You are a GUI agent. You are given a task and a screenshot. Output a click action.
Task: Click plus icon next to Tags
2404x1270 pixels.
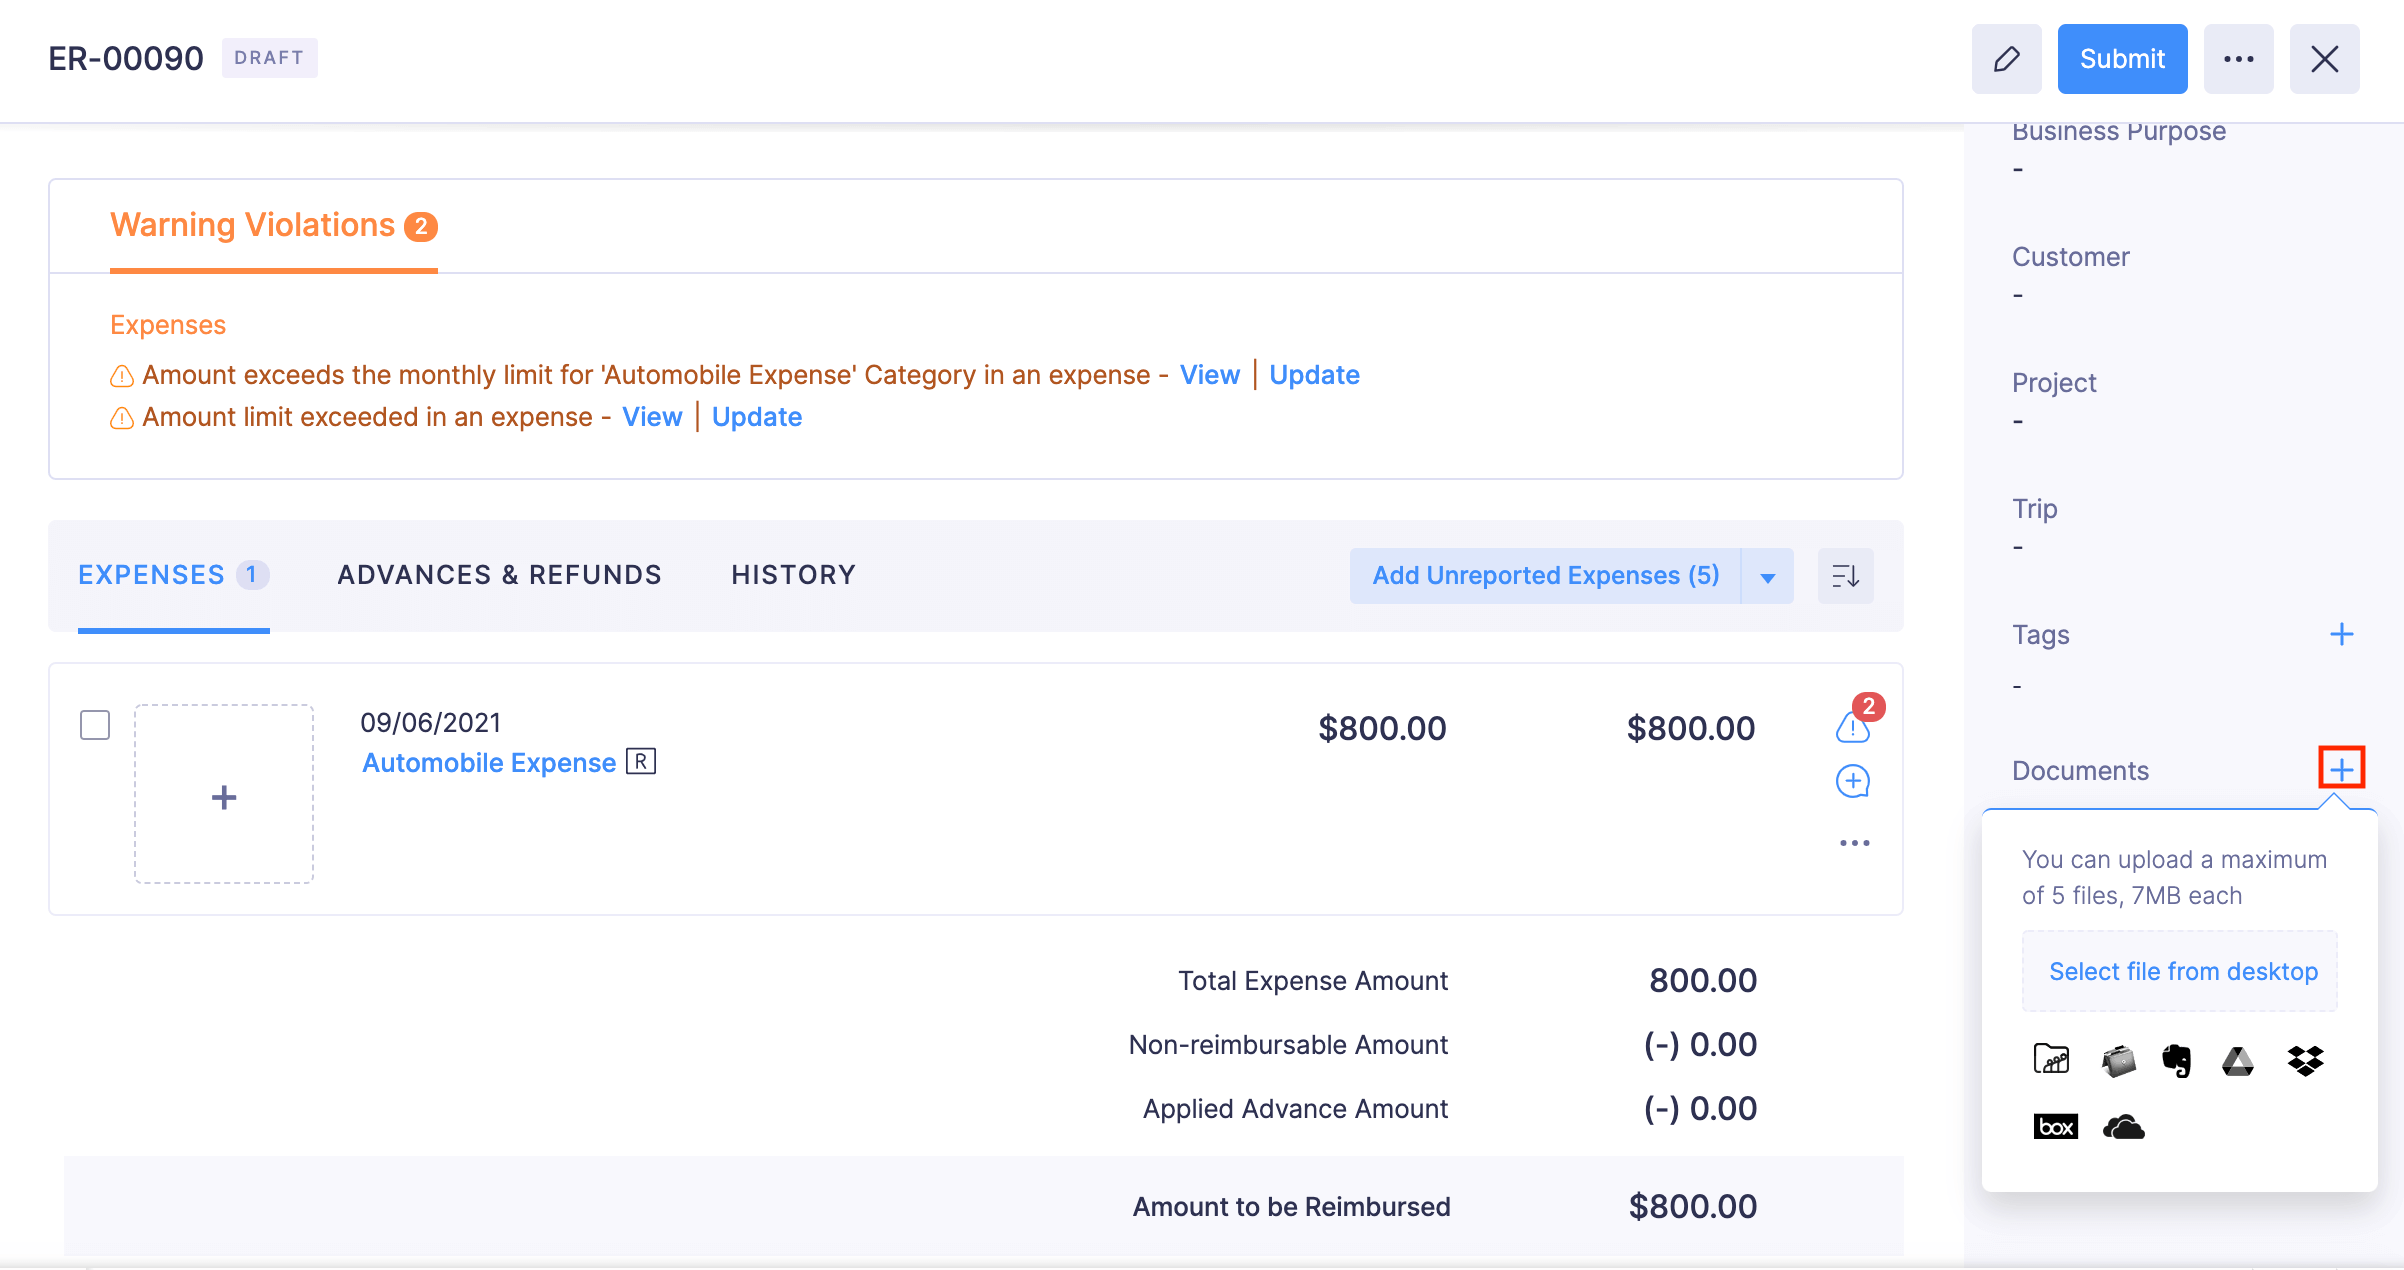point(2341,635)
